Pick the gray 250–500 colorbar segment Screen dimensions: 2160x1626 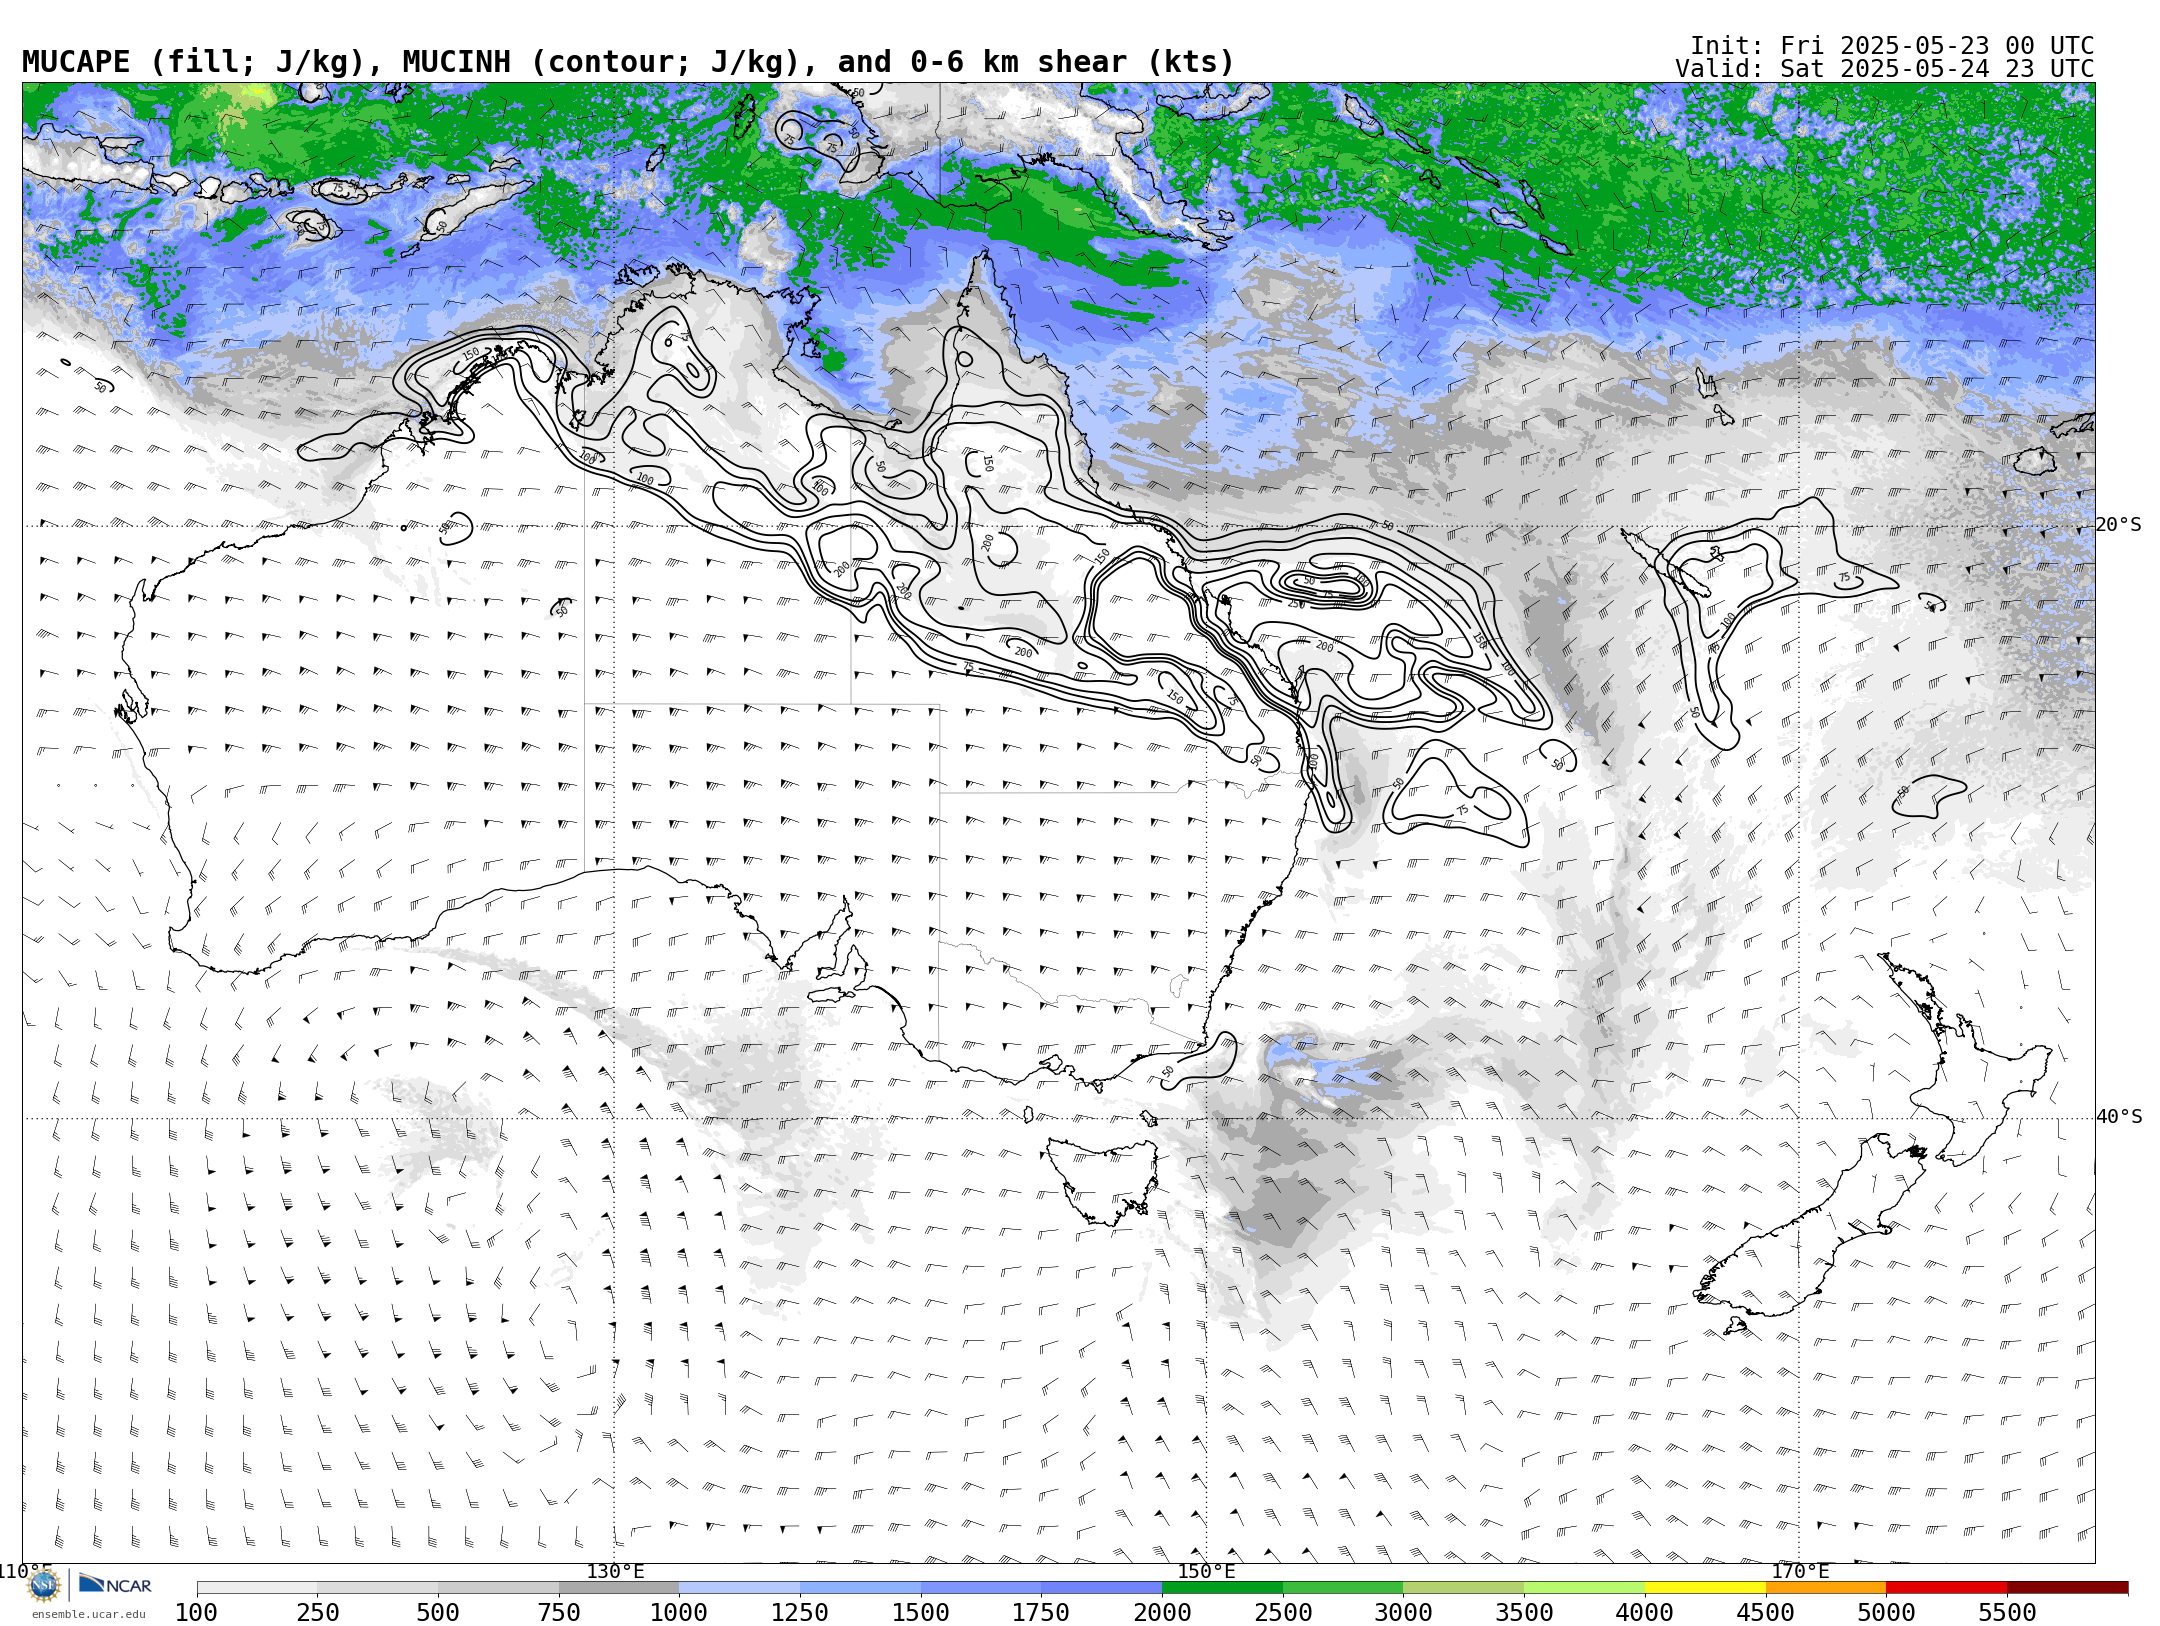(x=377, y=1588)
